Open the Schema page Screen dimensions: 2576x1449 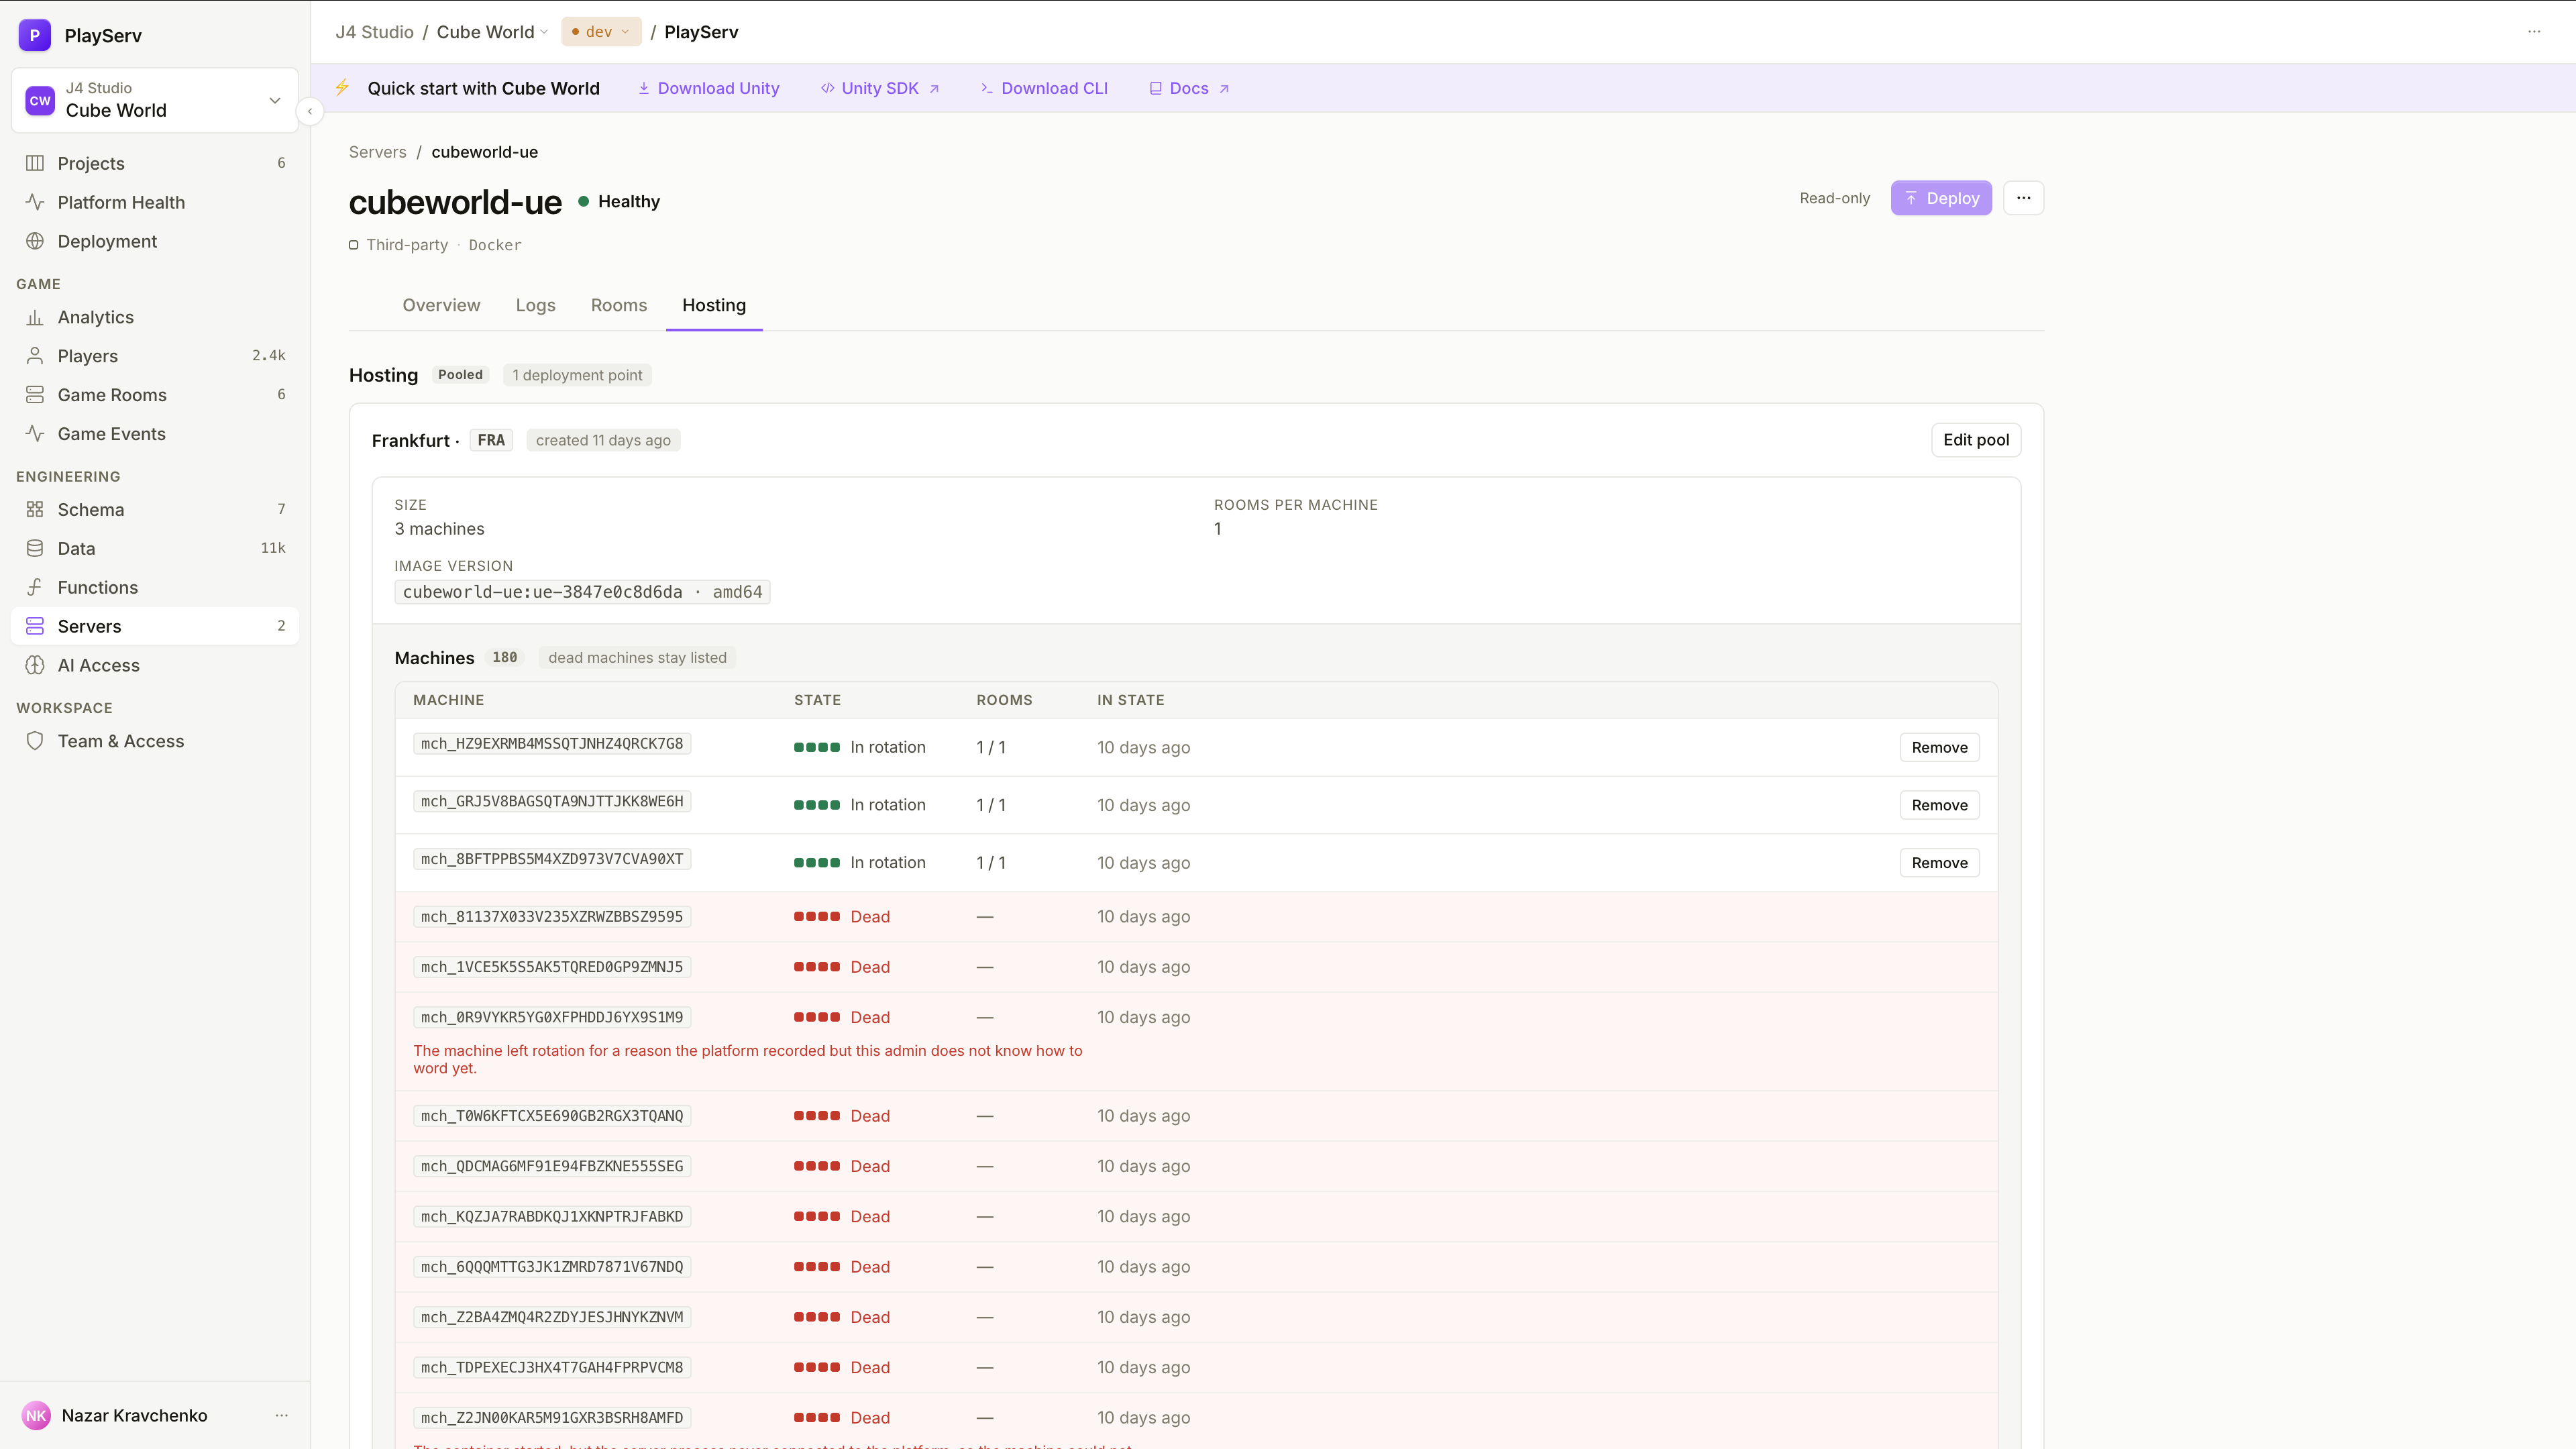[x=155, y=509]
